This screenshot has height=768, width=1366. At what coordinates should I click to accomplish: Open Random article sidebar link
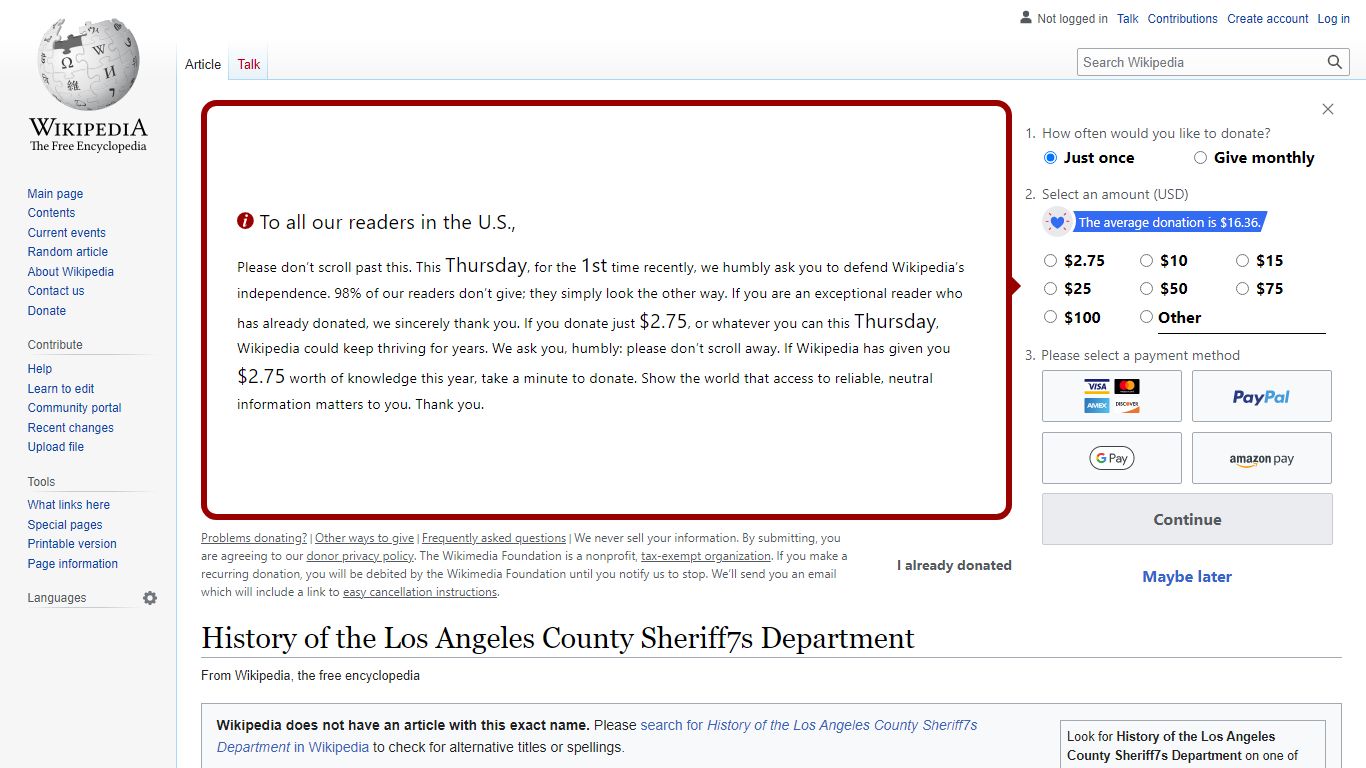[x=68, y=252]
